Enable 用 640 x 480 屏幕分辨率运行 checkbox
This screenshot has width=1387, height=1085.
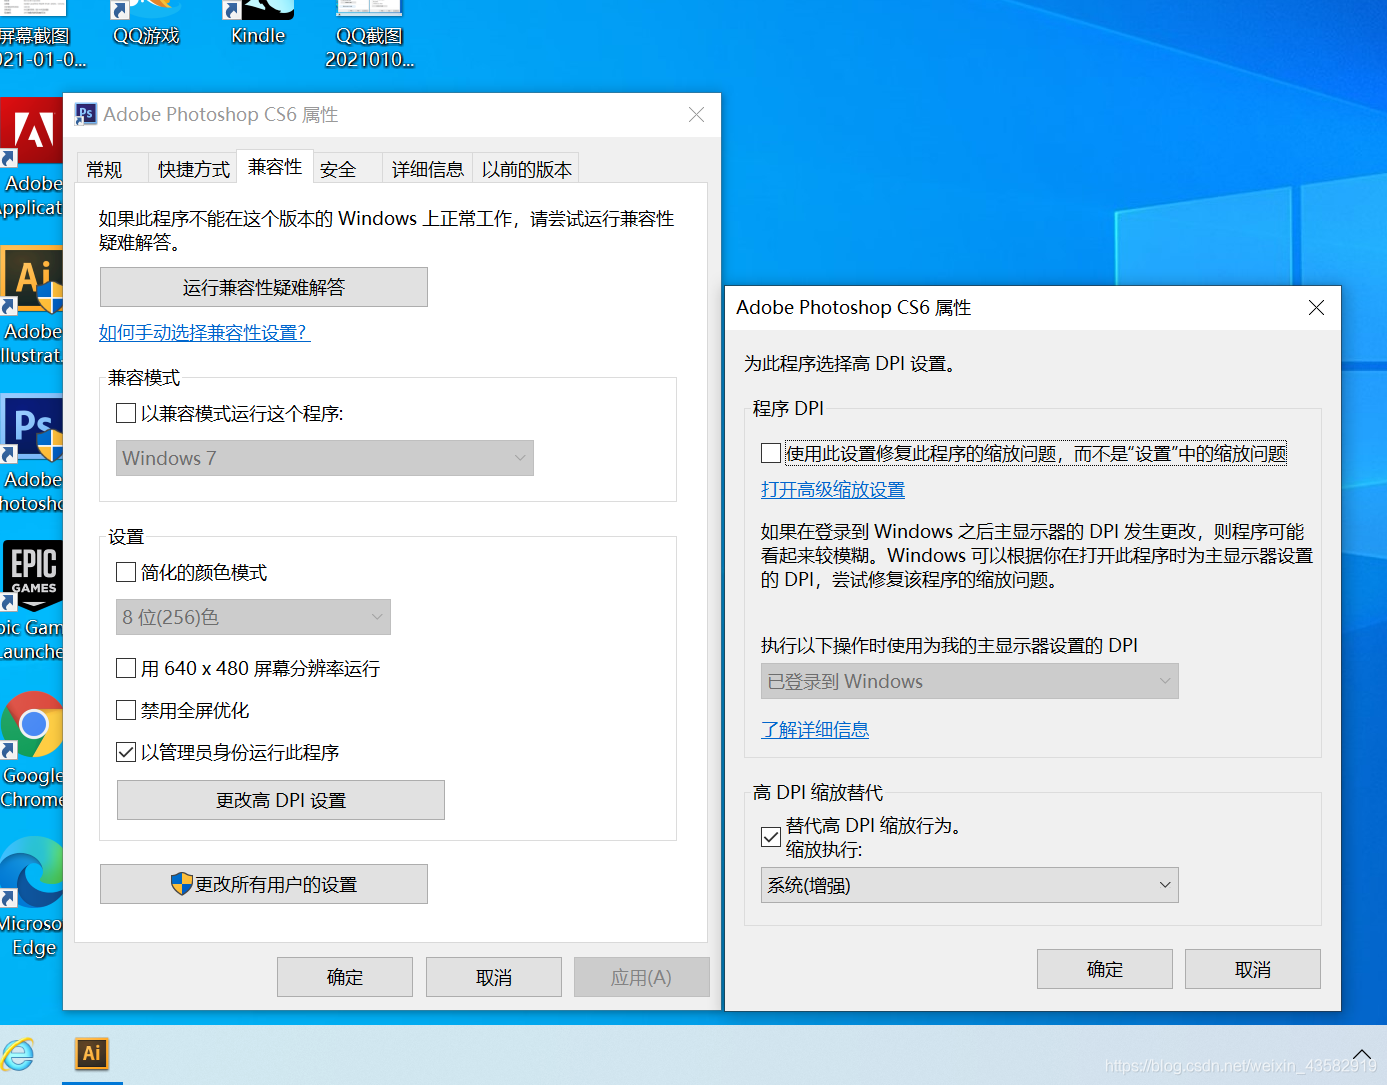pos(126,668)
